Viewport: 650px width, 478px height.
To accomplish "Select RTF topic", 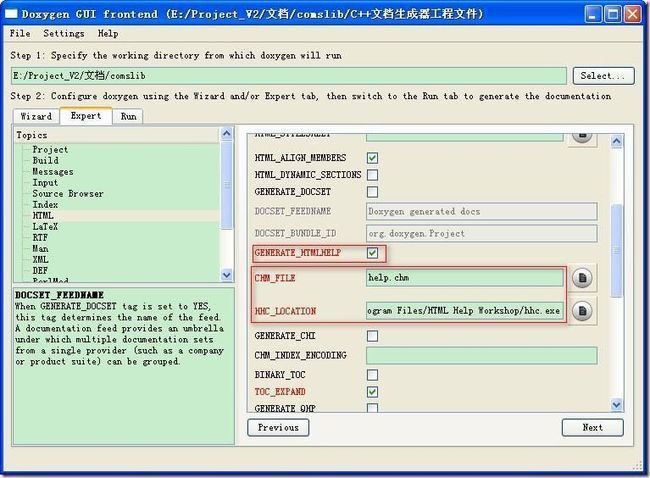I will click(x=40, y=238).
